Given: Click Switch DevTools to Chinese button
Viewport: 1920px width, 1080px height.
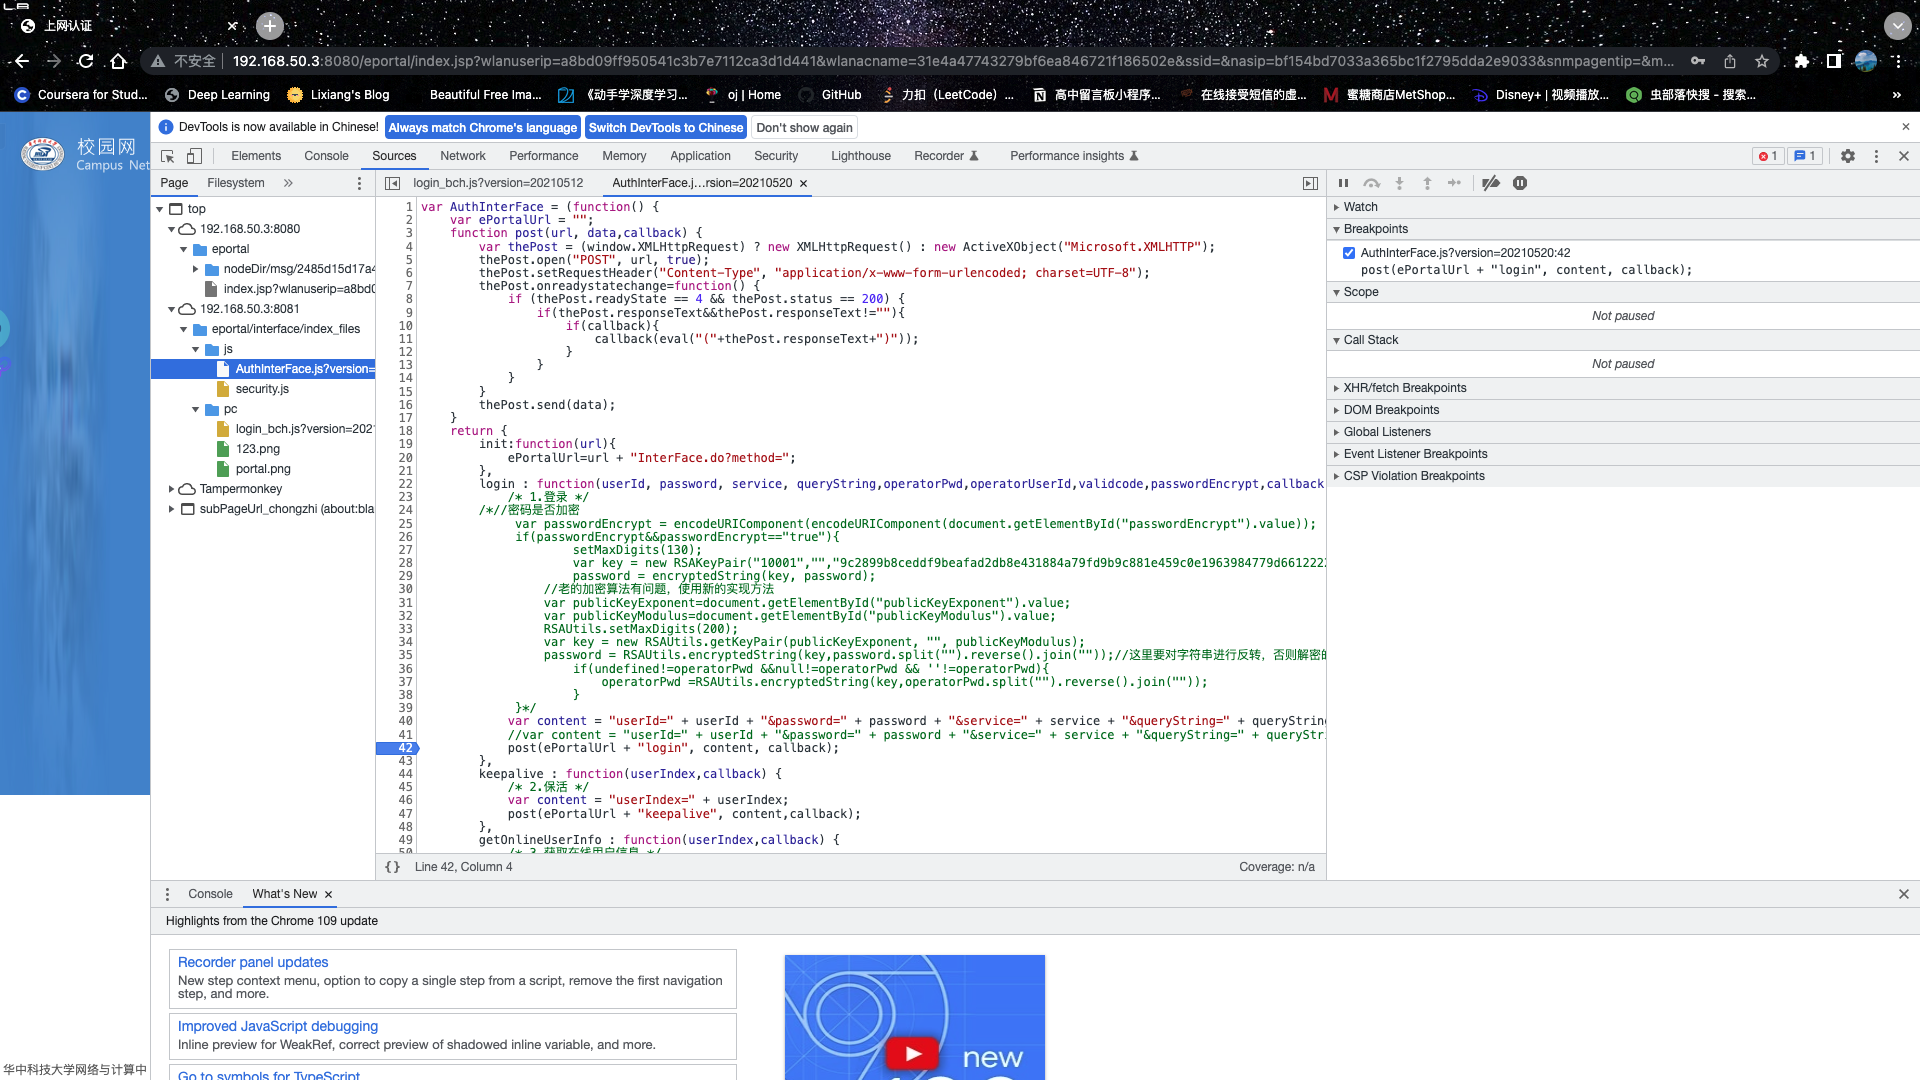Looking at the screenshot, I should pyautogui.click(x=665, y=128).
